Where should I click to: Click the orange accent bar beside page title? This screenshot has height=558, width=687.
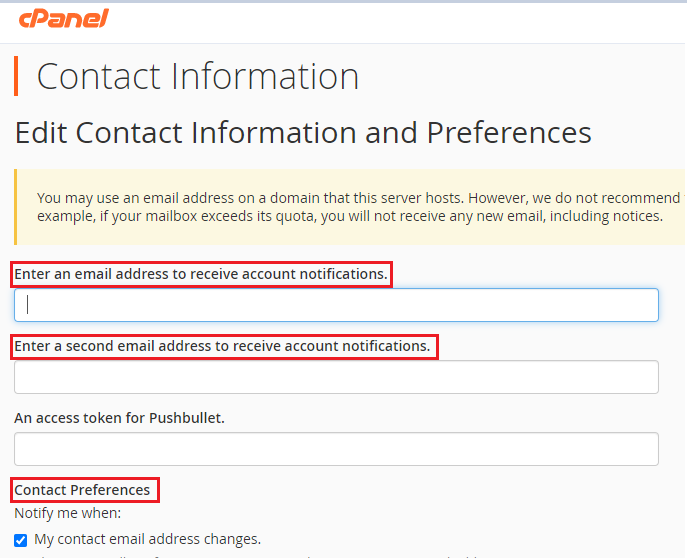coord(16,76)
